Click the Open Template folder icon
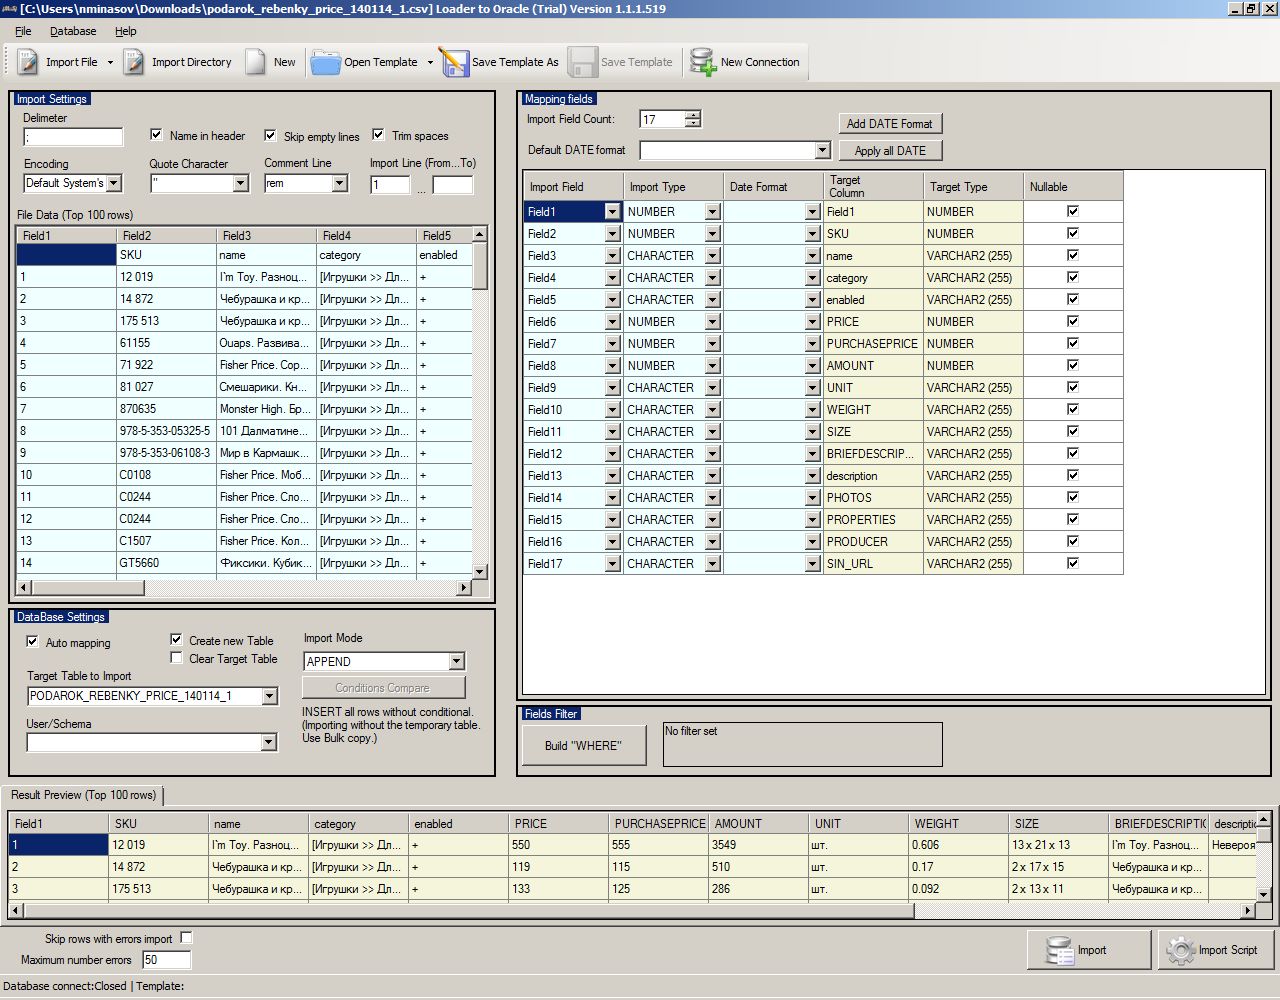Viewport: 1280px width, 1000px height. coord(325,62)
